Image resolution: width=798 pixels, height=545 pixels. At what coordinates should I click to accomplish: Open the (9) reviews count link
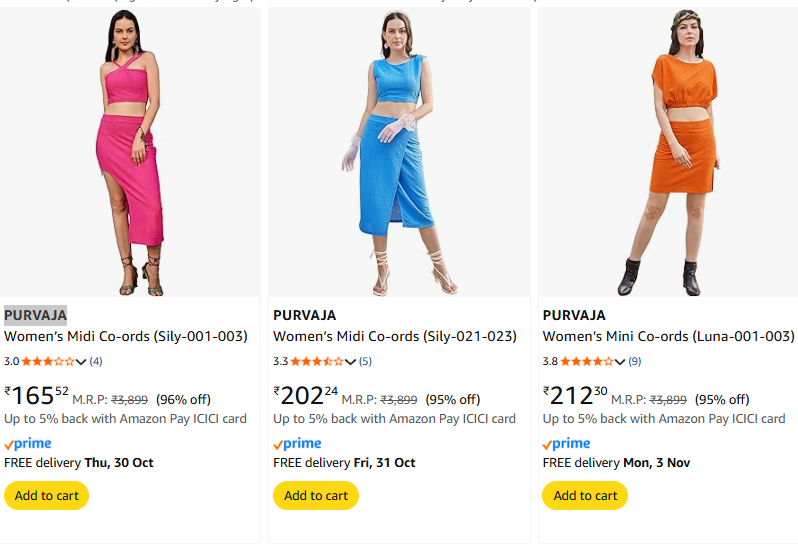point(635,361)
